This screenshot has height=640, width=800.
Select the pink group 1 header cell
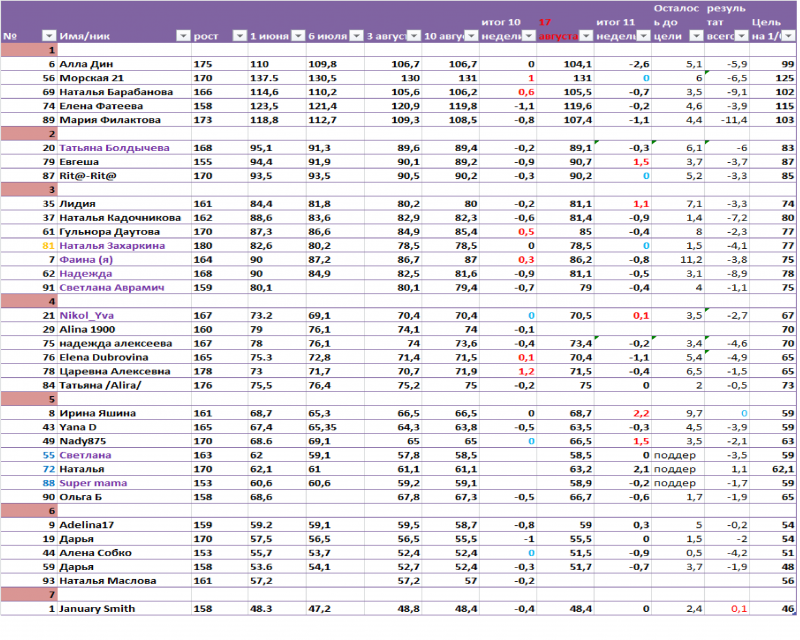click(30, 49)
